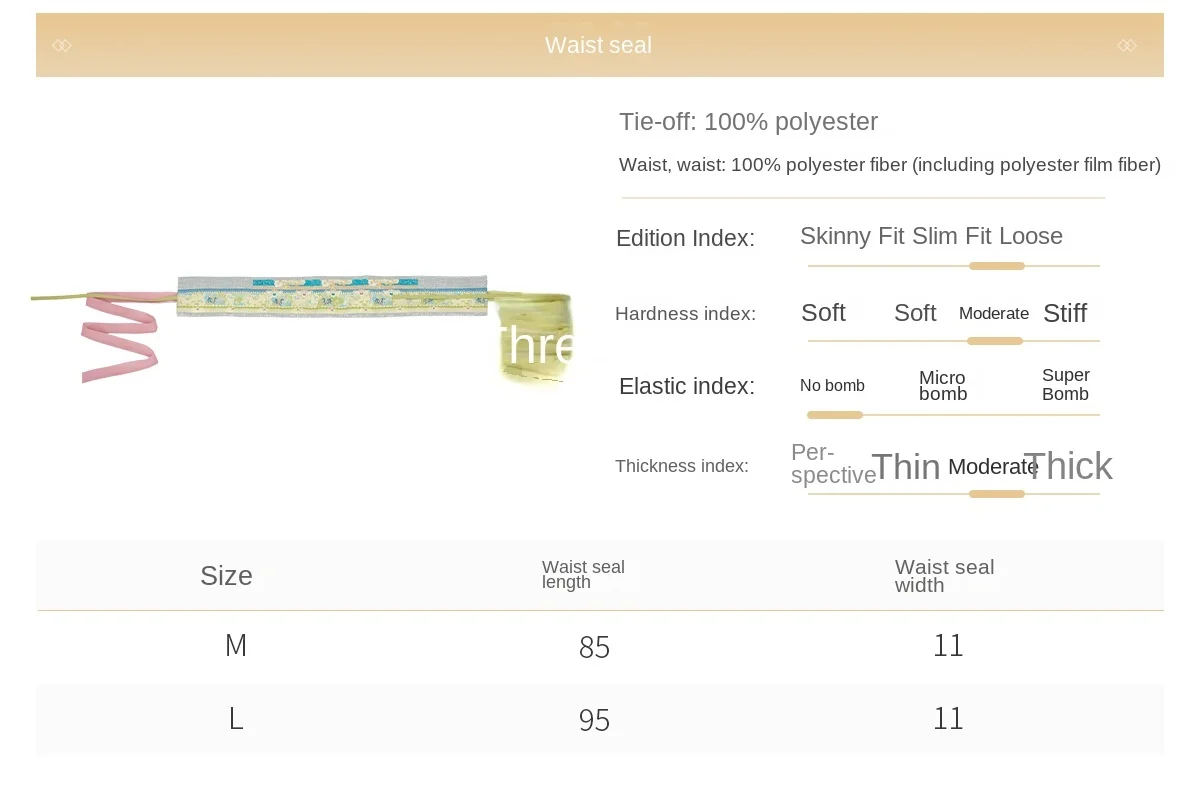
Task: Click the Edition Index slider marker
Action: tap(997, 266)
